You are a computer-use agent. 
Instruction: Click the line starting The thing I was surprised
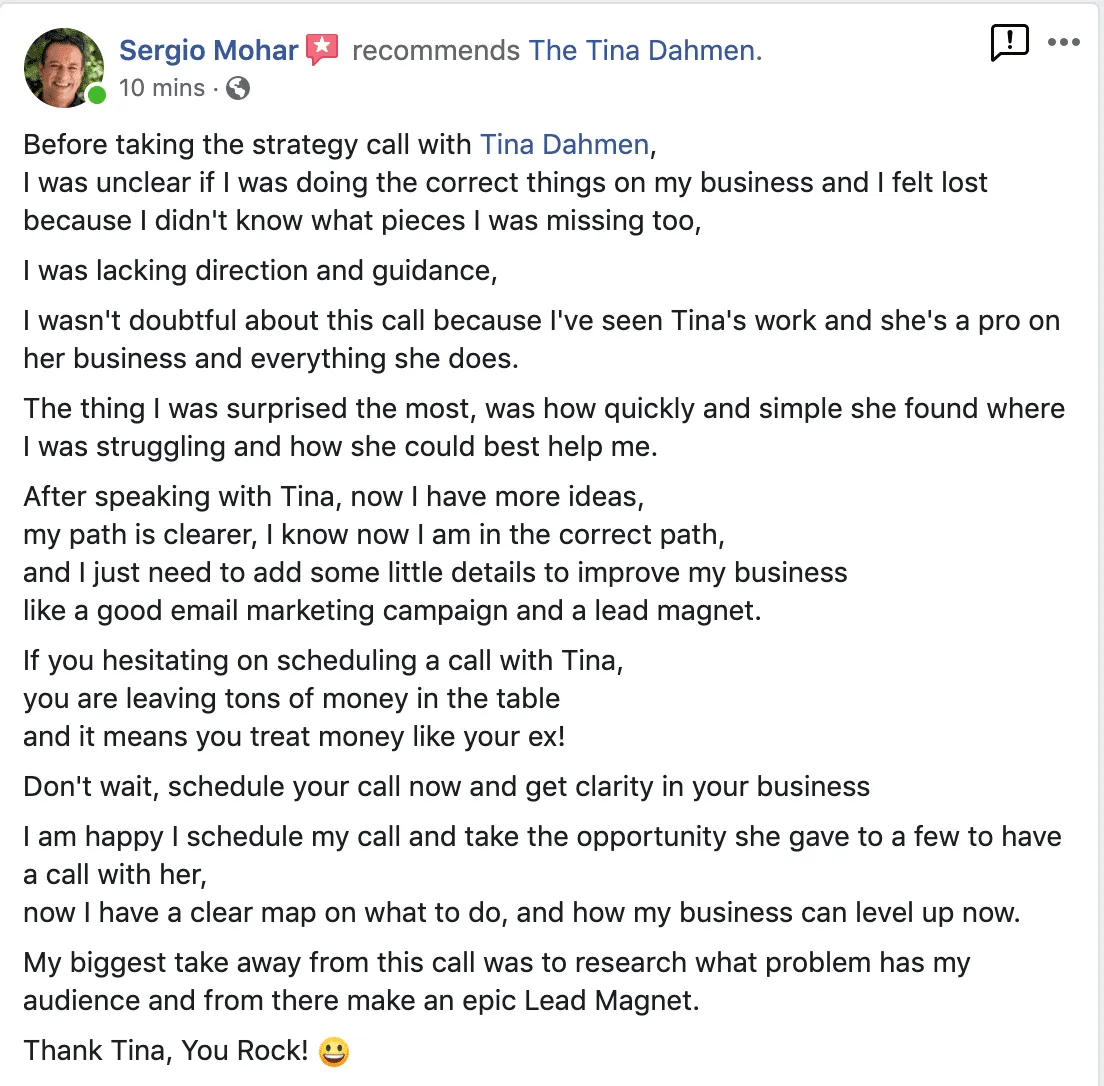(544, 409)
